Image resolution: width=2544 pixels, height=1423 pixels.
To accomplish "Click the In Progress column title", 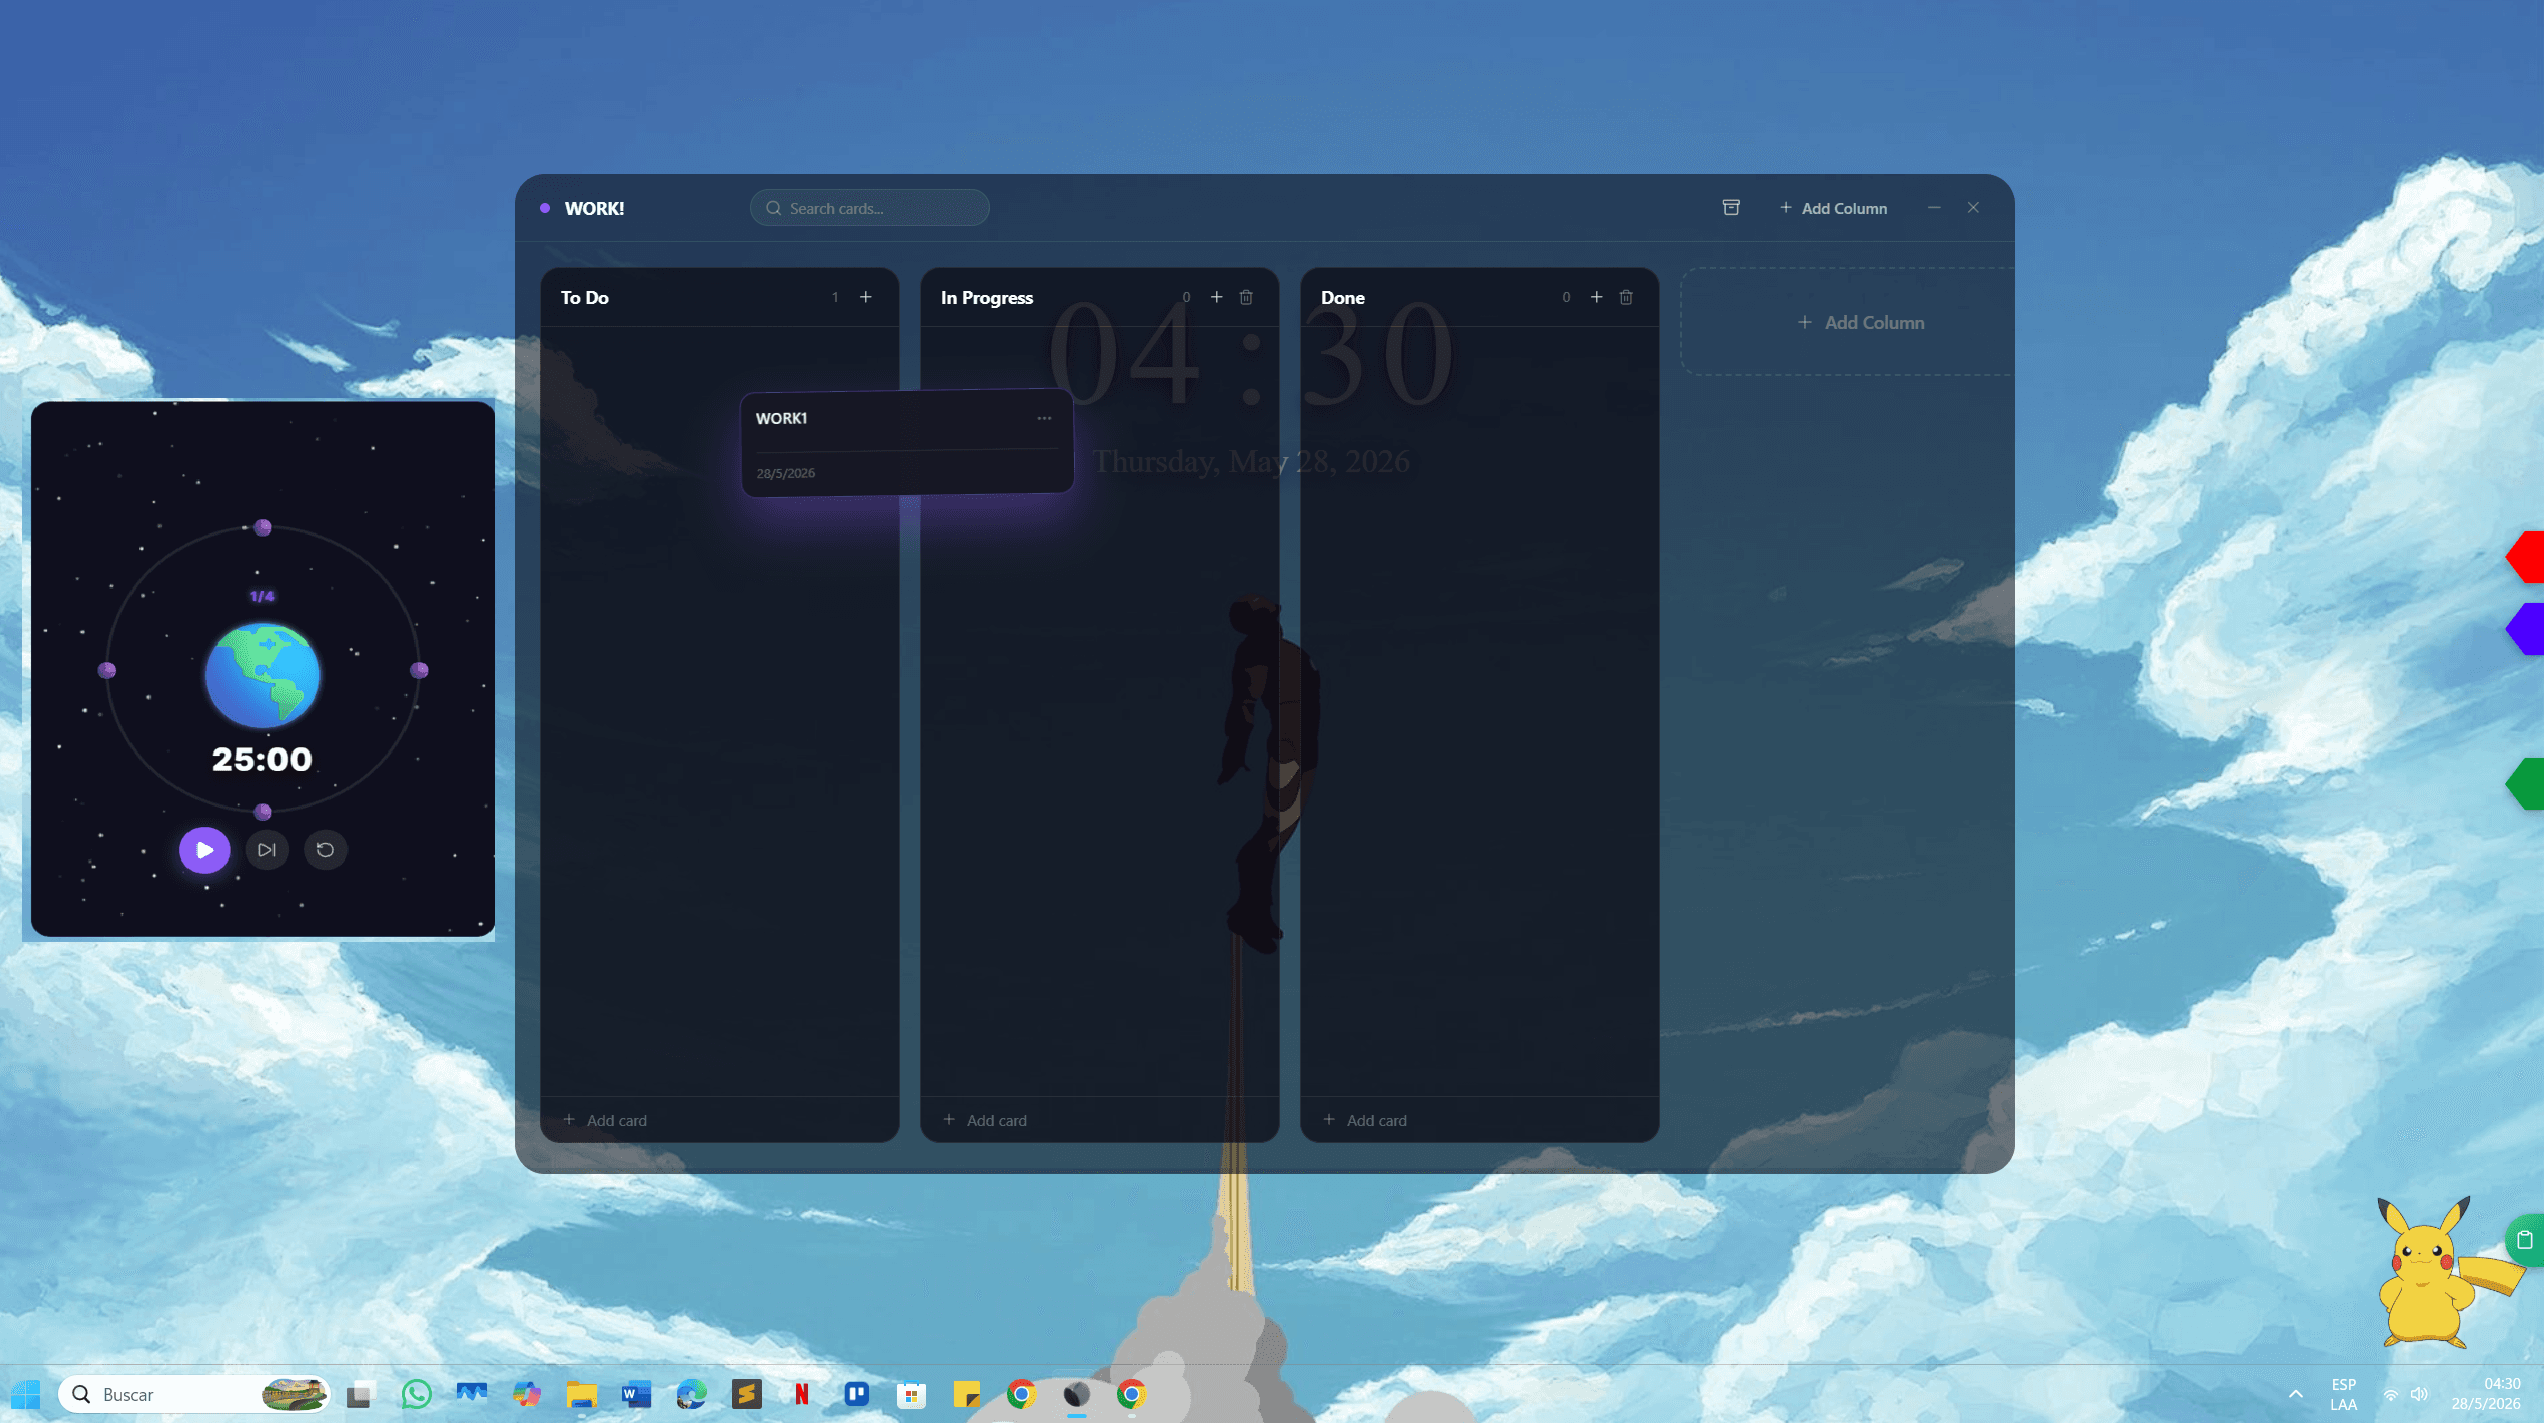I will pyautogui.click(x=986, y=297).
